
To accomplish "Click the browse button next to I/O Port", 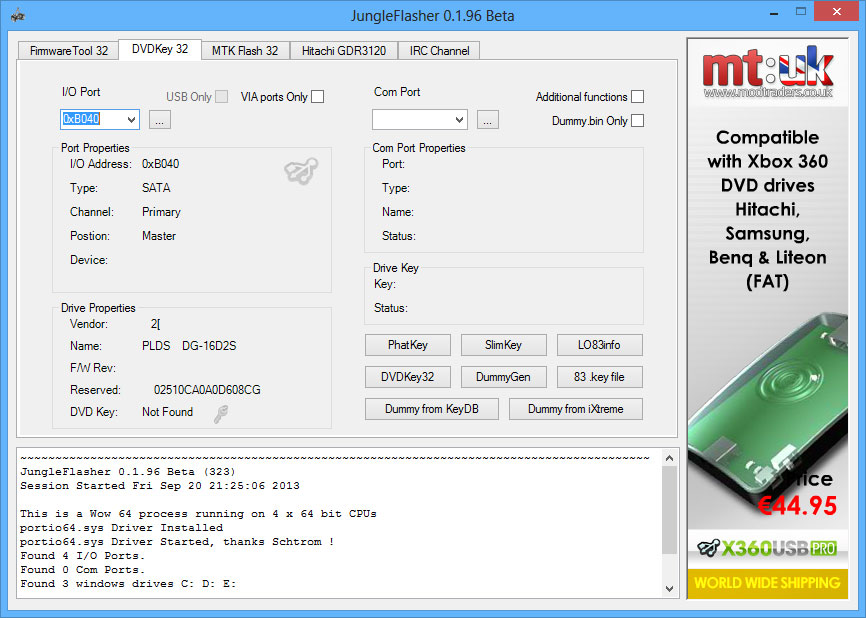I will 160,119.
